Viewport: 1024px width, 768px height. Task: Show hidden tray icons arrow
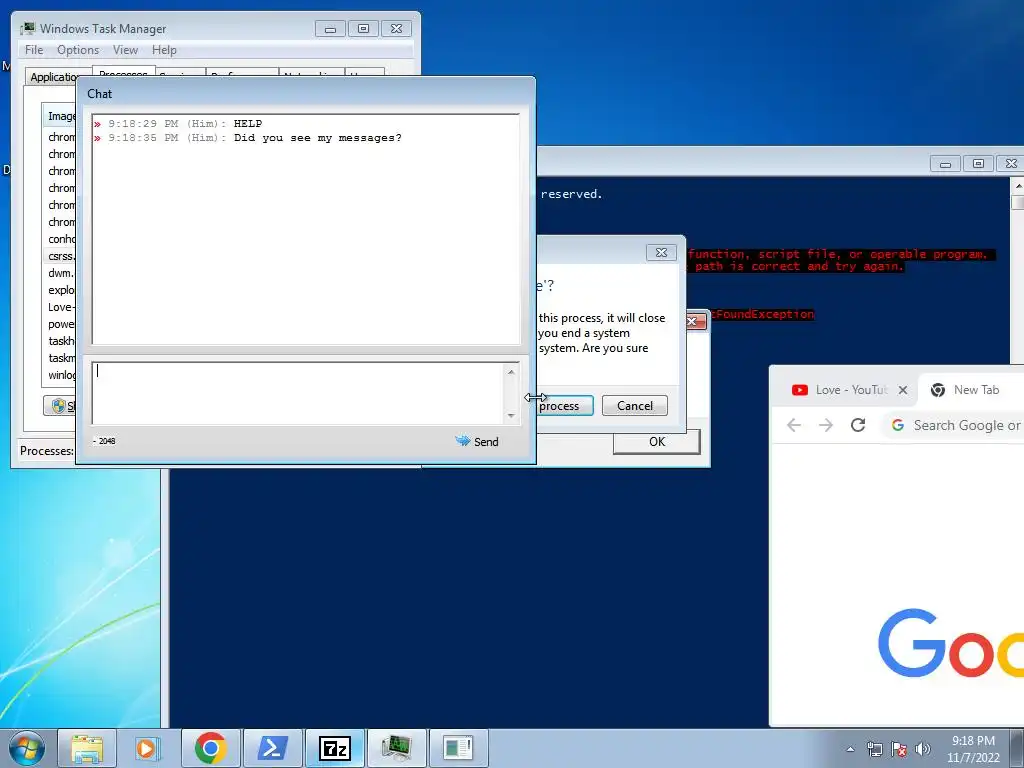point(850,749)
